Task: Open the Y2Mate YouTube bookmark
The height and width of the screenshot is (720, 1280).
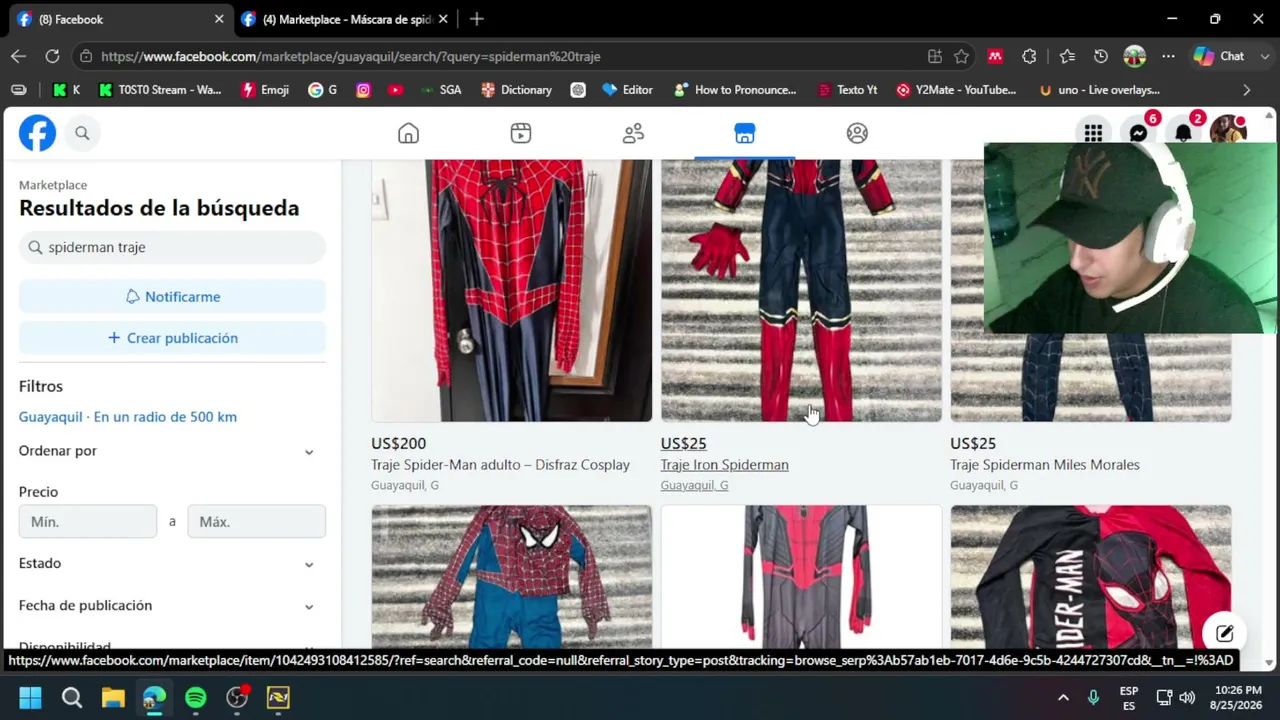Action: pos(955,90)
